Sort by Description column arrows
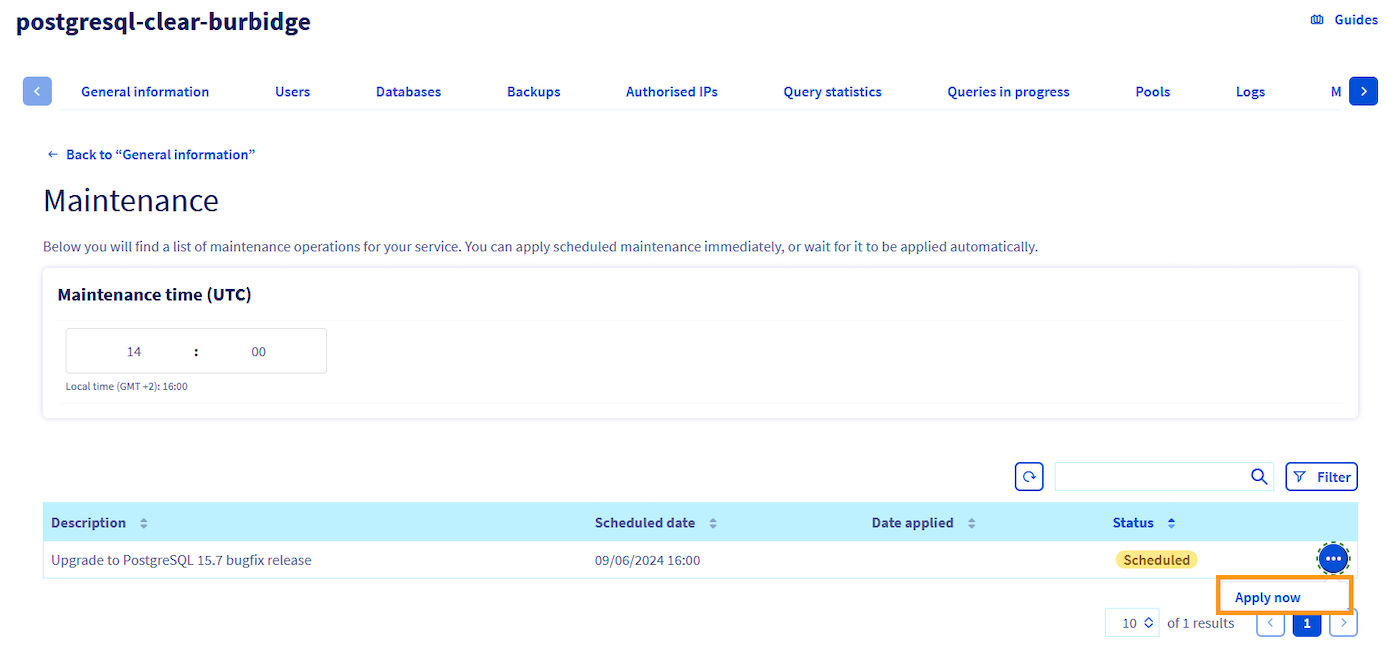 pyautogui.click(x=143, y=523)
